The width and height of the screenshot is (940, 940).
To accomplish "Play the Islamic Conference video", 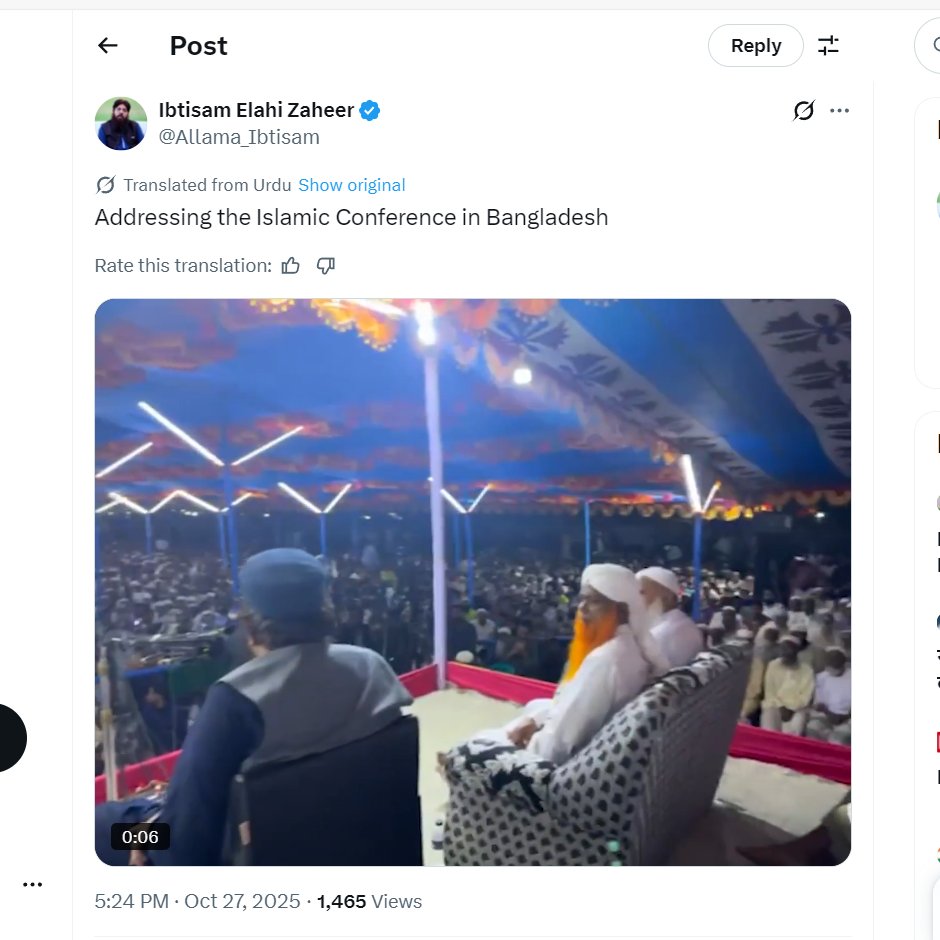I will pyautogui.click(x=472, y=582).
